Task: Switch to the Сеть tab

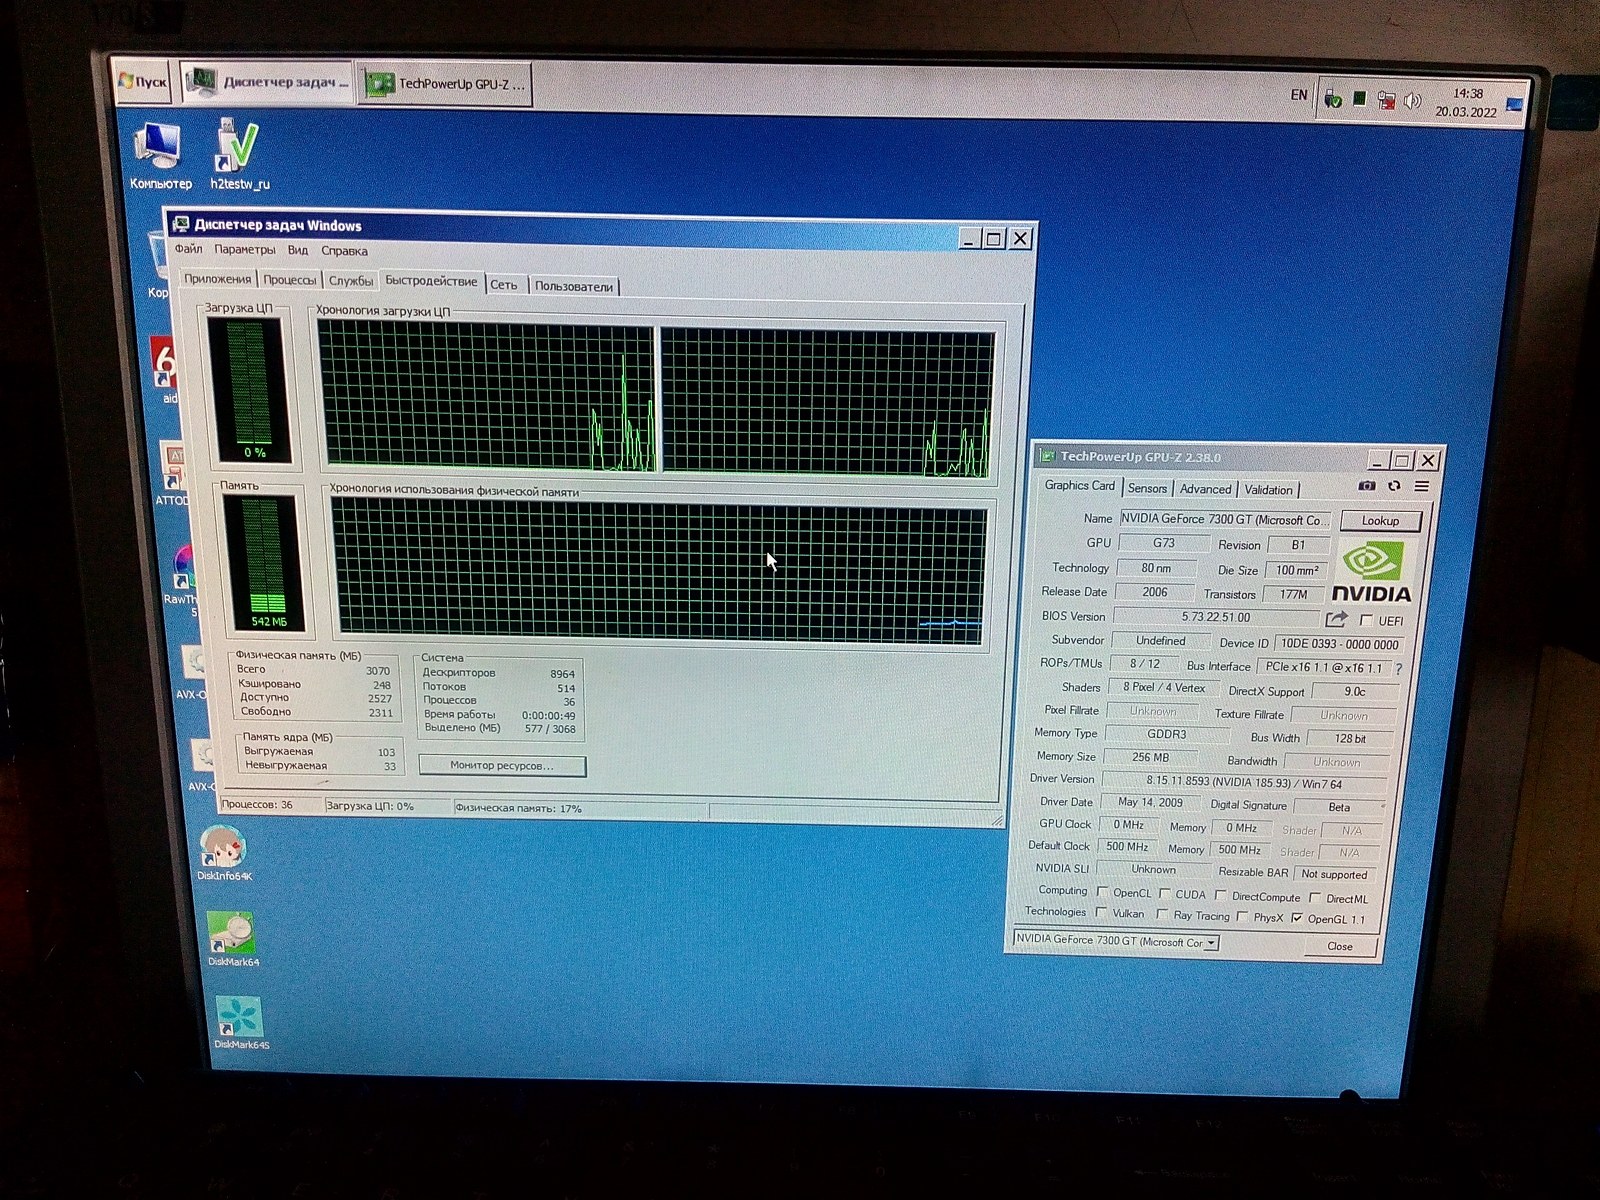Action: pos(504,285)
